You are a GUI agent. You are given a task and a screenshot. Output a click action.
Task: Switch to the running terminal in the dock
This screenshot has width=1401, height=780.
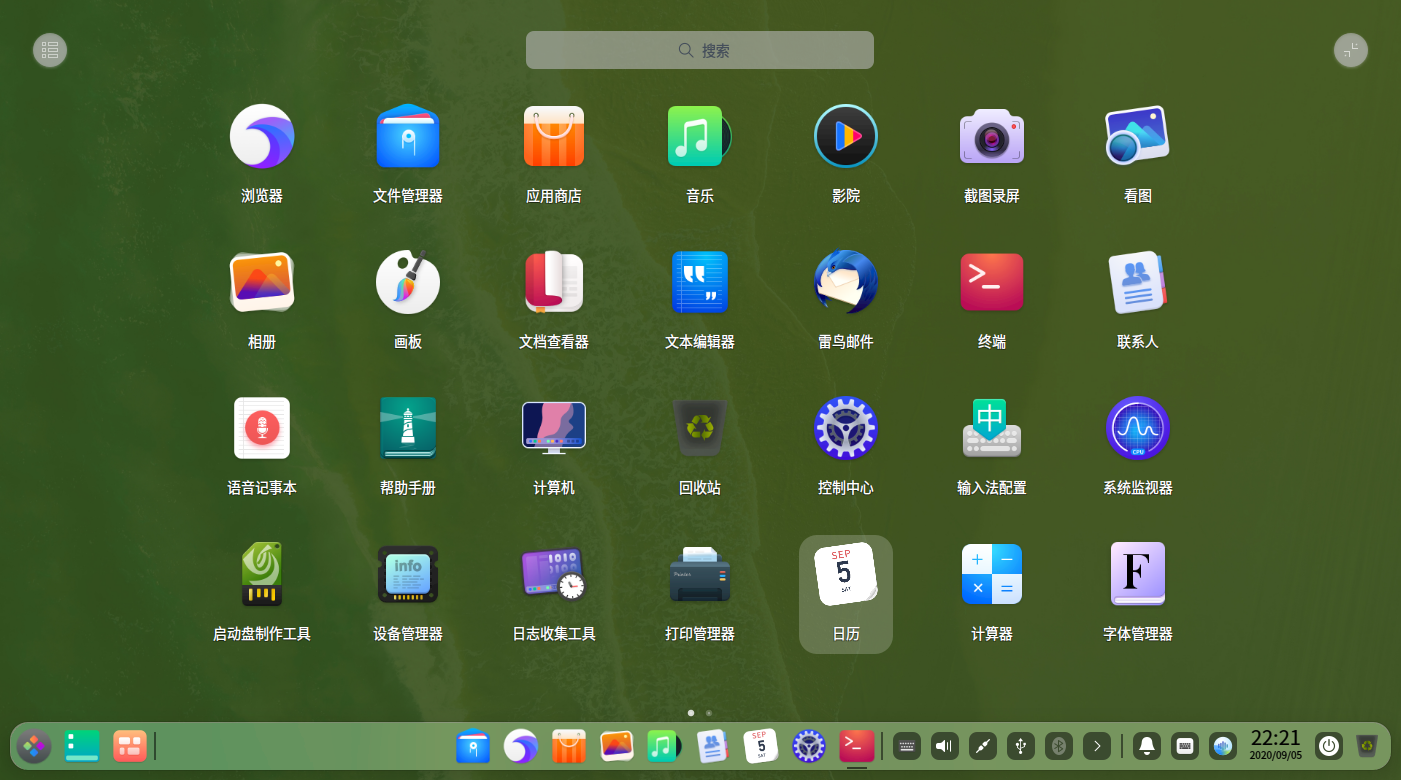click(x=857, y=746)
